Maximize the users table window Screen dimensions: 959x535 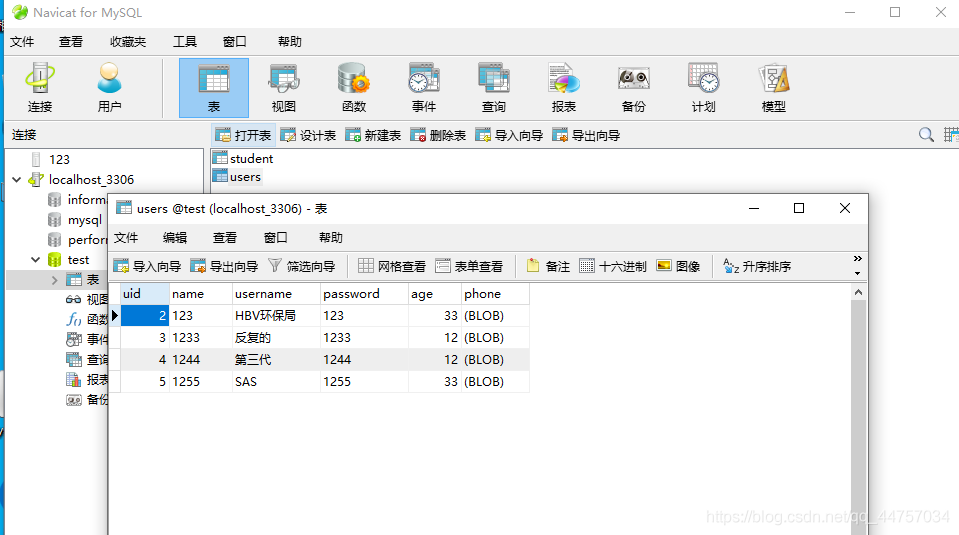pyautogui.click(x=799, y=208)
